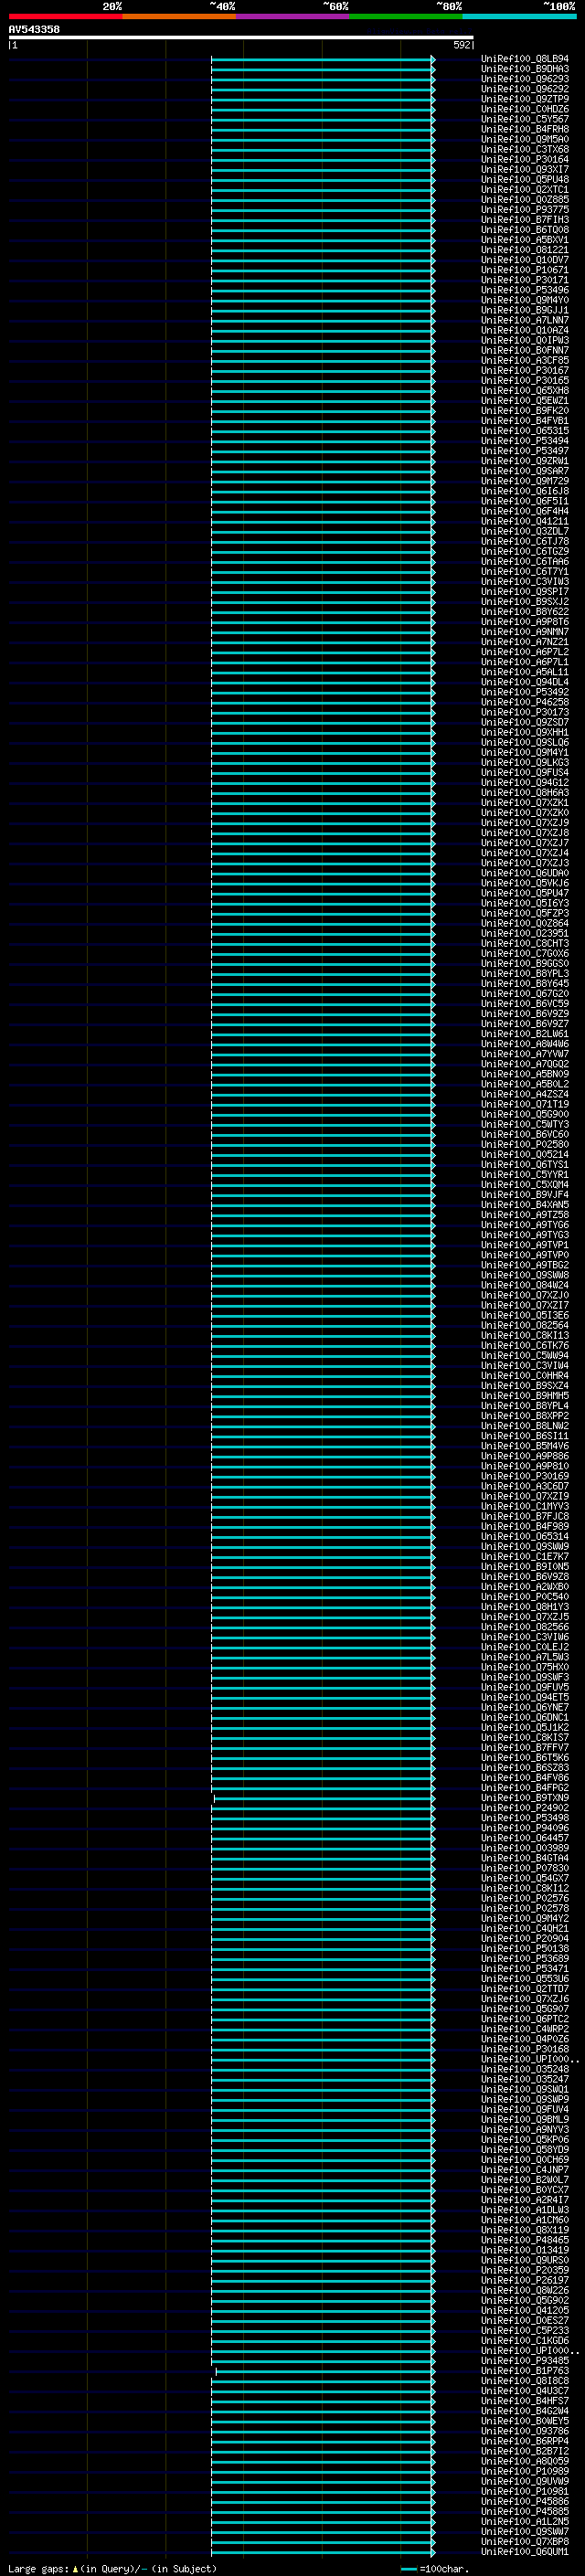Screen dimensions: 585x2576
Task: Click the query end position 592
Action: [x=461, y=45]
